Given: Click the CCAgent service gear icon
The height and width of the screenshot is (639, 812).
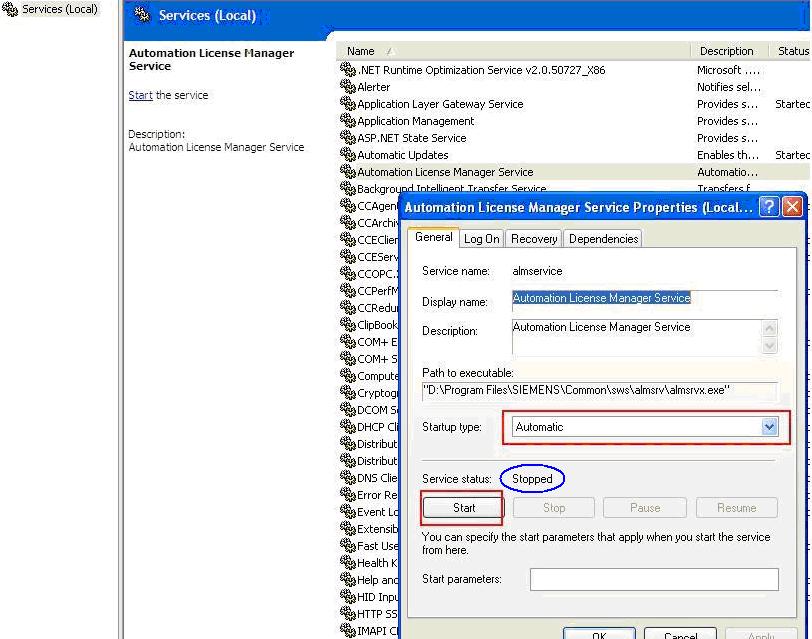Looking at the screenshot, I should pyautogui.click(x=347, y=206).
